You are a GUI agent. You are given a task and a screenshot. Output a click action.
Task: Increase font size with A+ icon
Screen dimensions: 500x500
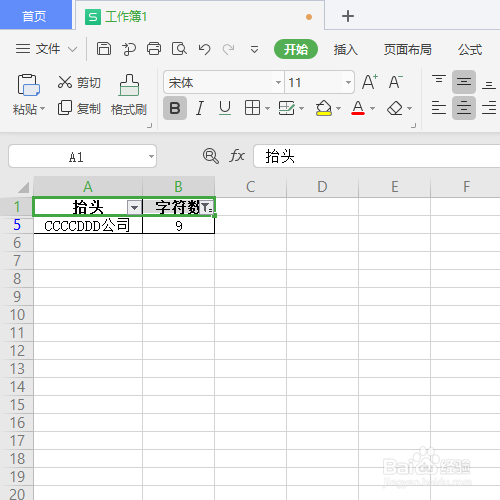[370, 82]
